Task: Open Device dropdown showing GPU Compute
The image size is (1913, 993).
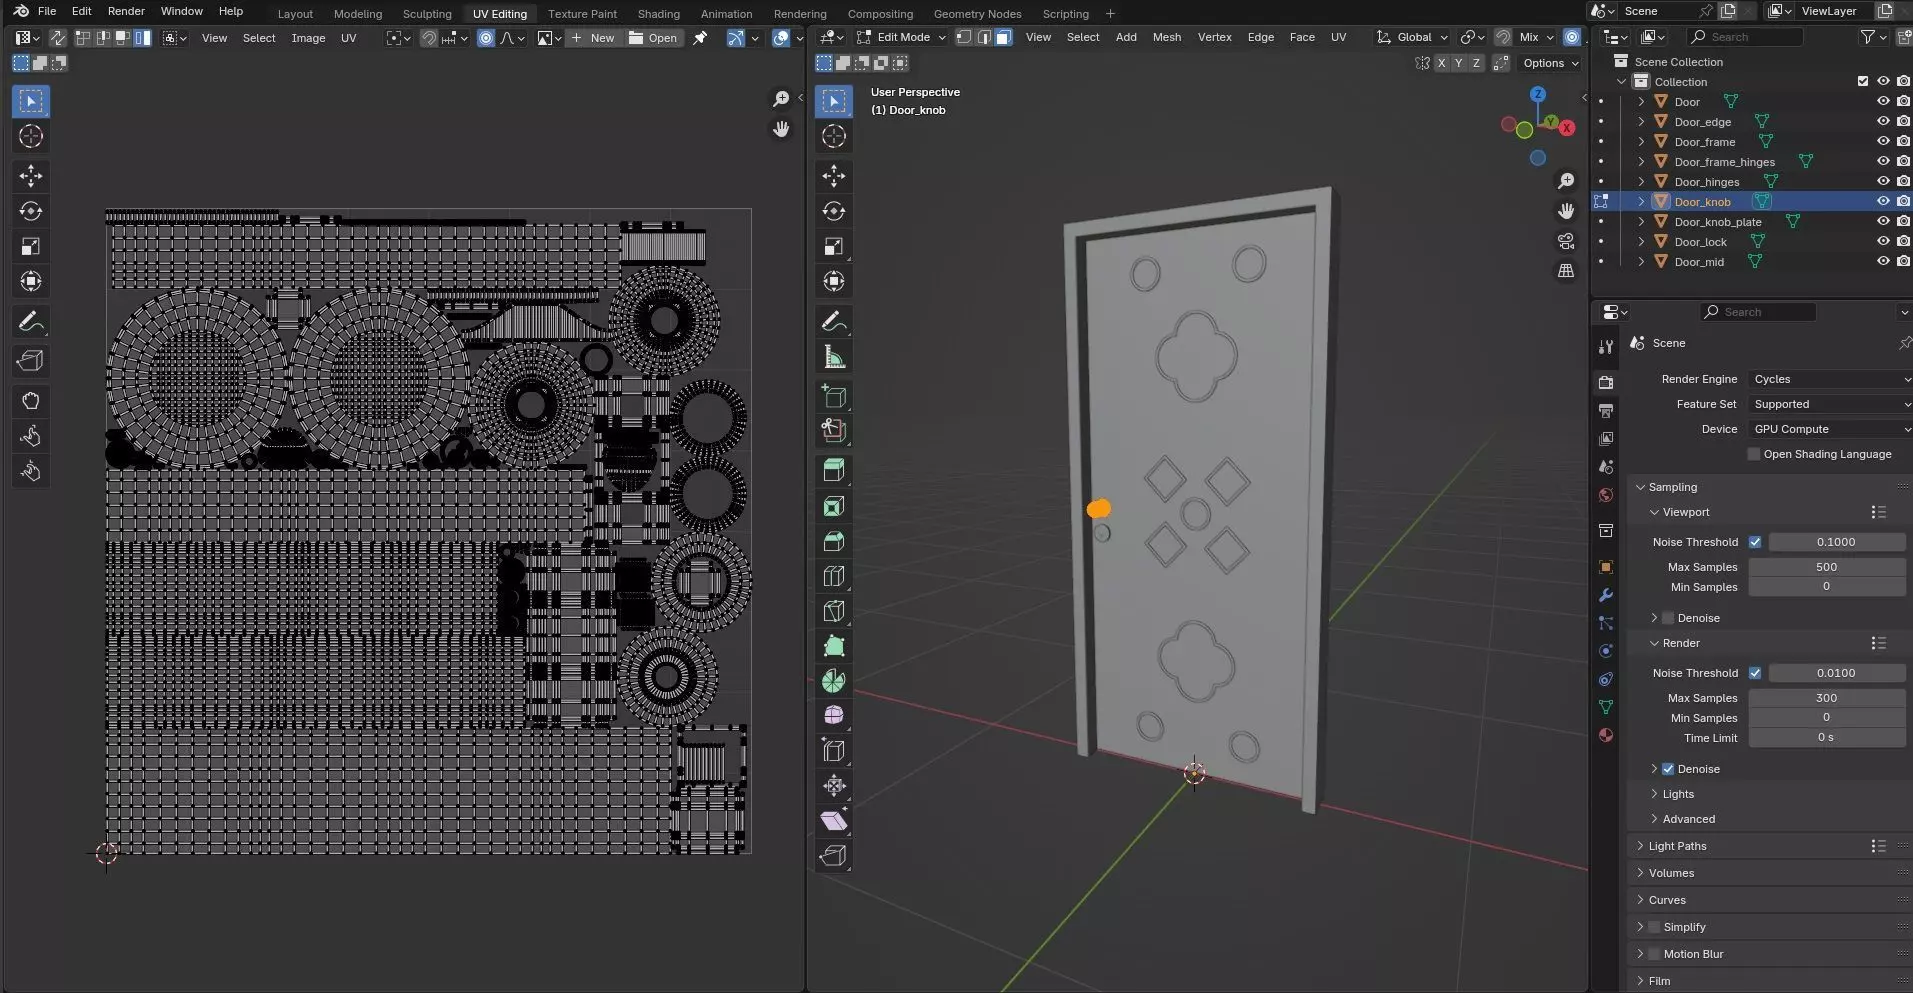Action: click(1830, 429)
